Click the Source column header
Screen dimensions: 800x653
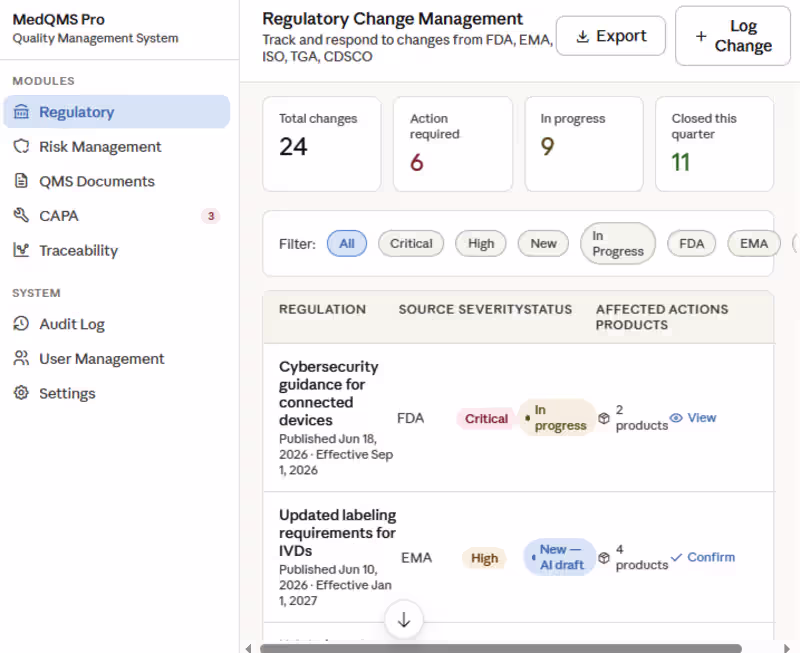(426, 309)
